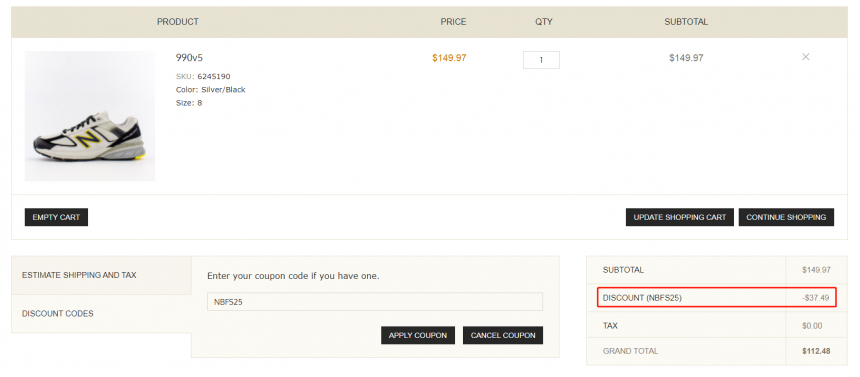Click the SUBTOTAL label in totals summary
Viewport: 860px width, 377px height.
tap(623, 270)
